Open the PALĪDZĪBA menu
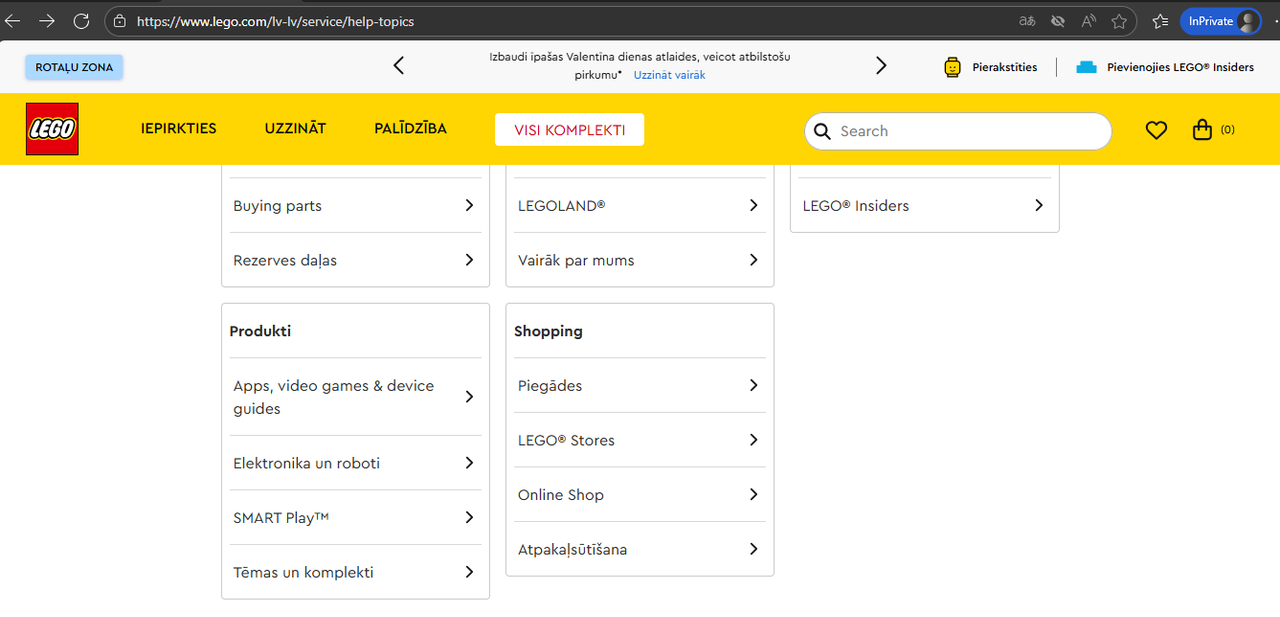Screen dimensions: 1280x617 coord(410,128)
